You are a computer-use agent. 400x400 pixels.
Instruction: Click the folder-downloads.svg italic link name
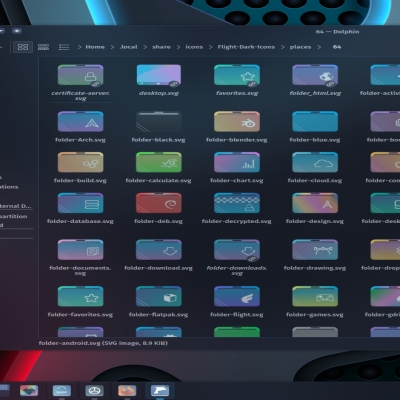(237, 270)
